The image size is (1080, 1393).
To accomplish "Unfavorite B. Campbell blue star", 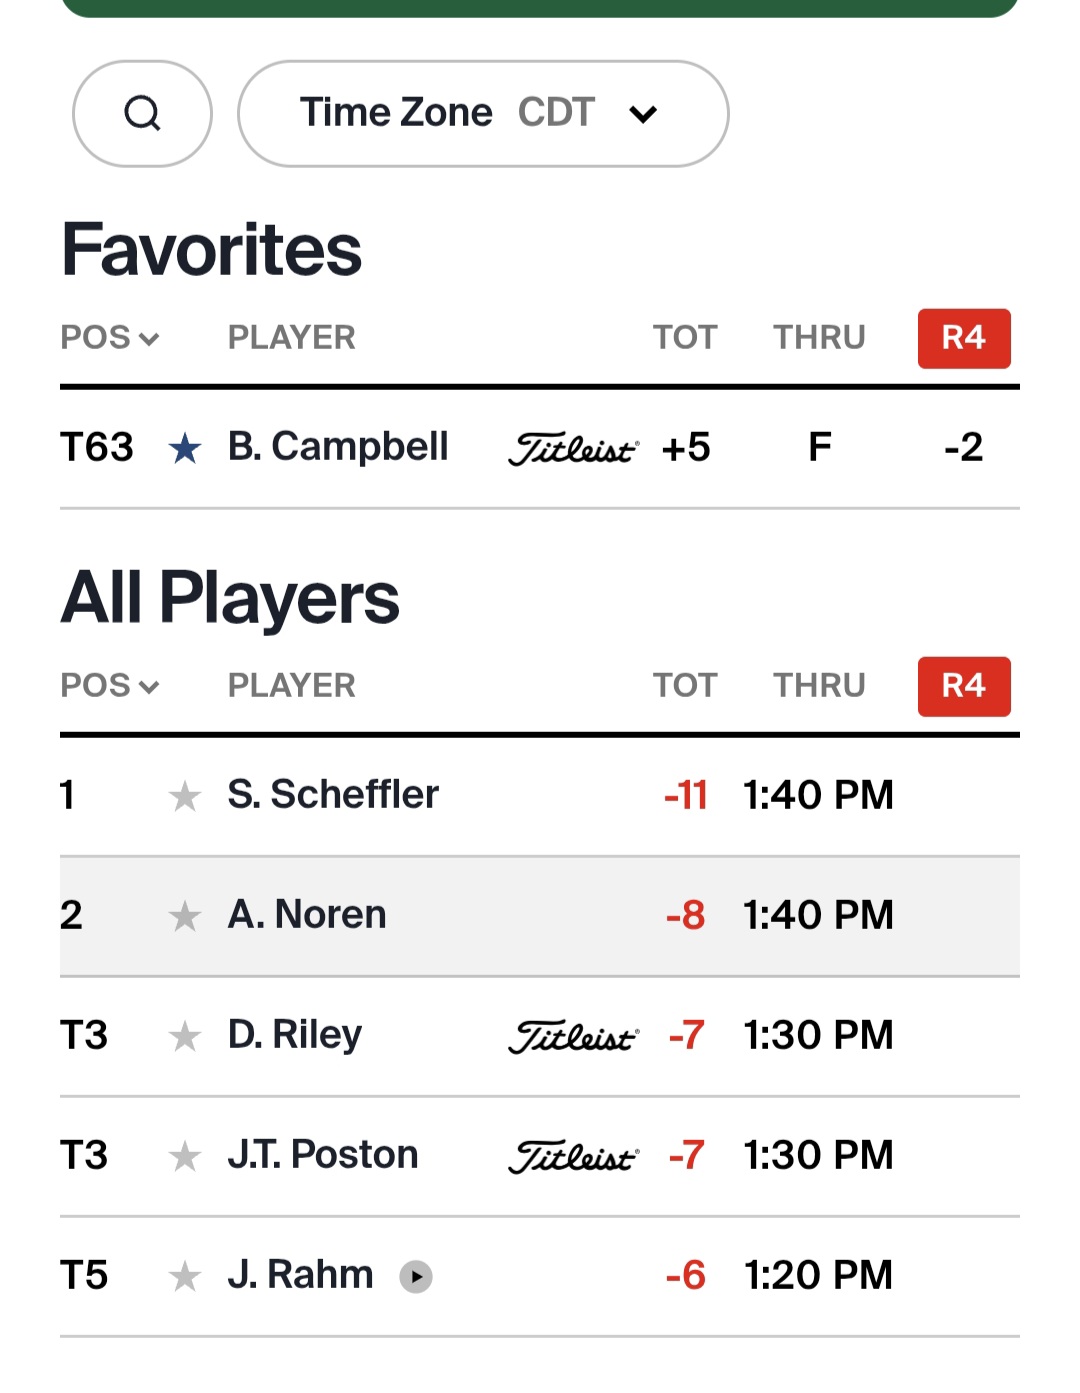I will click(185, 449).
